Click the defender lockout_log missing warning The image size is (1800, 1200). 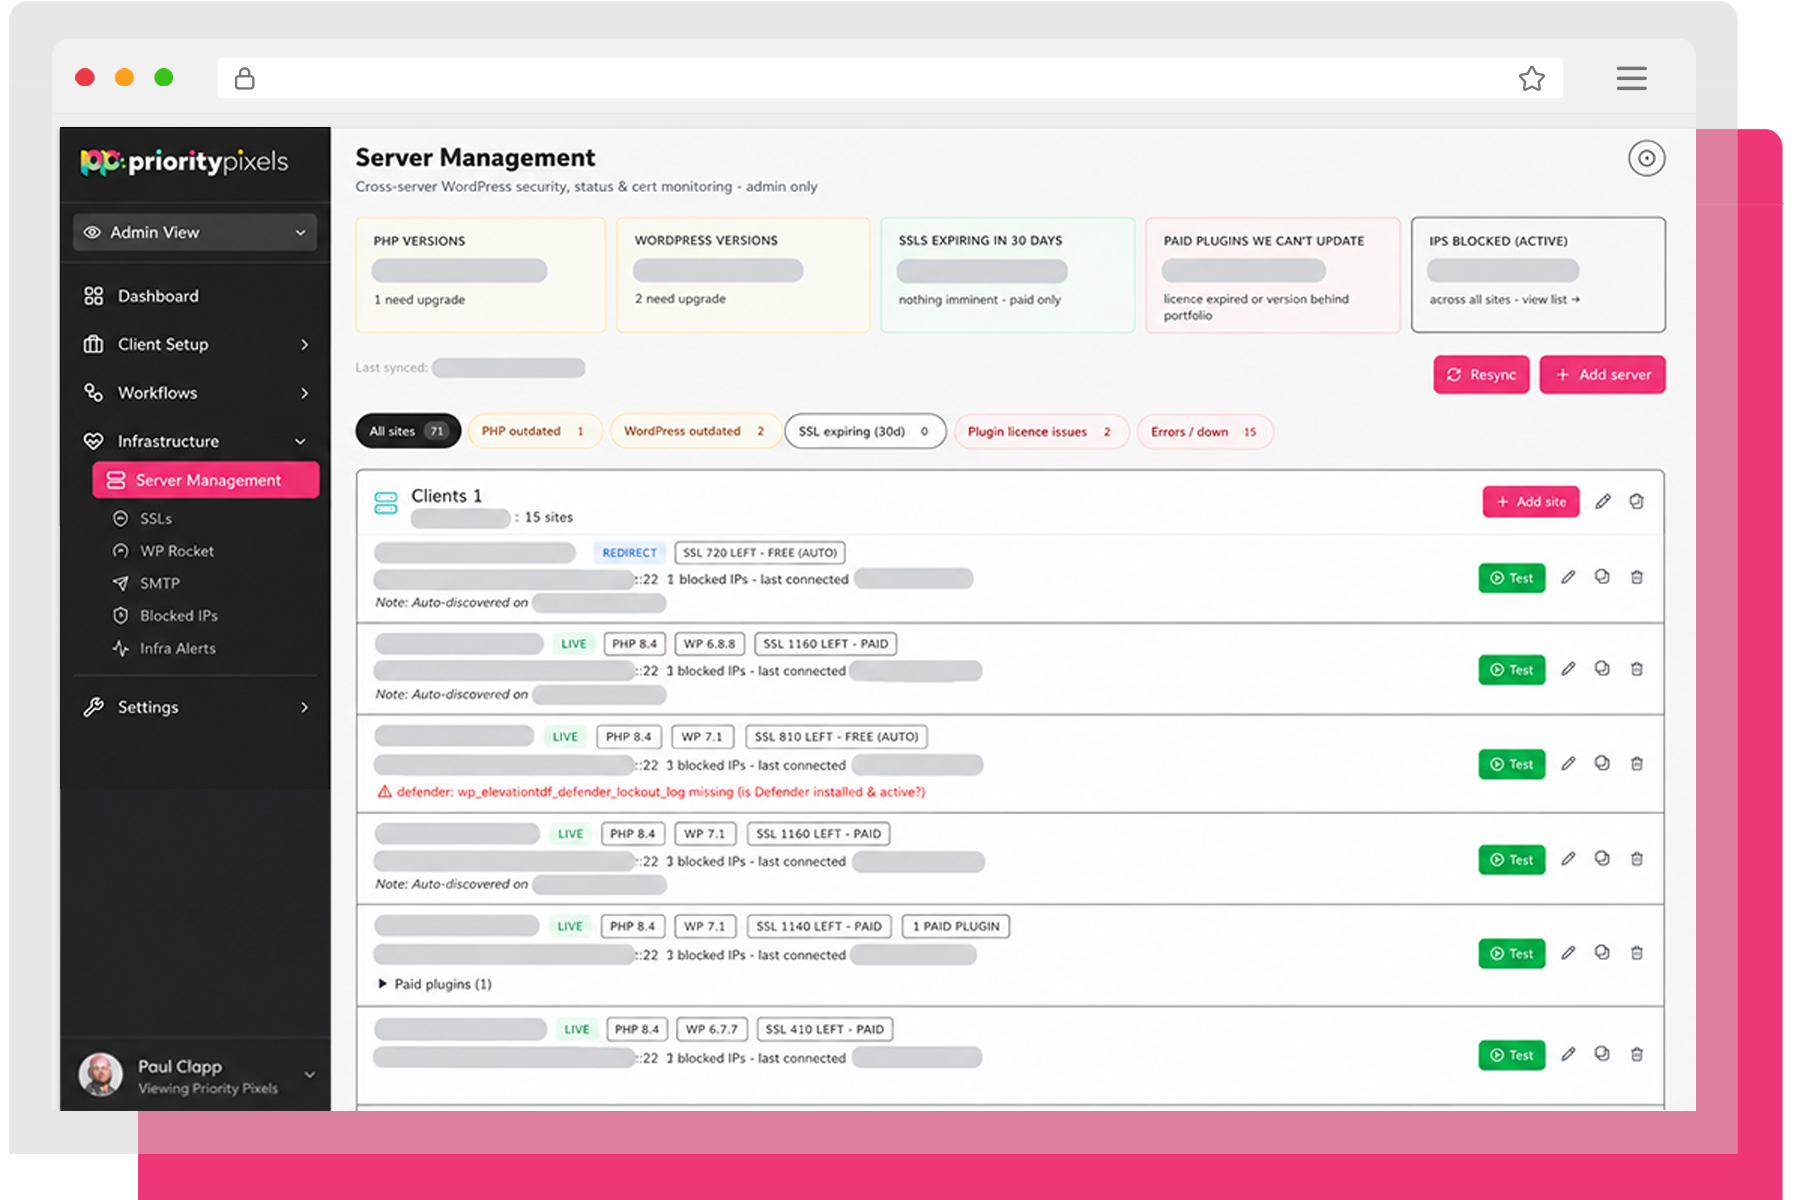click(x=651, y=792)
